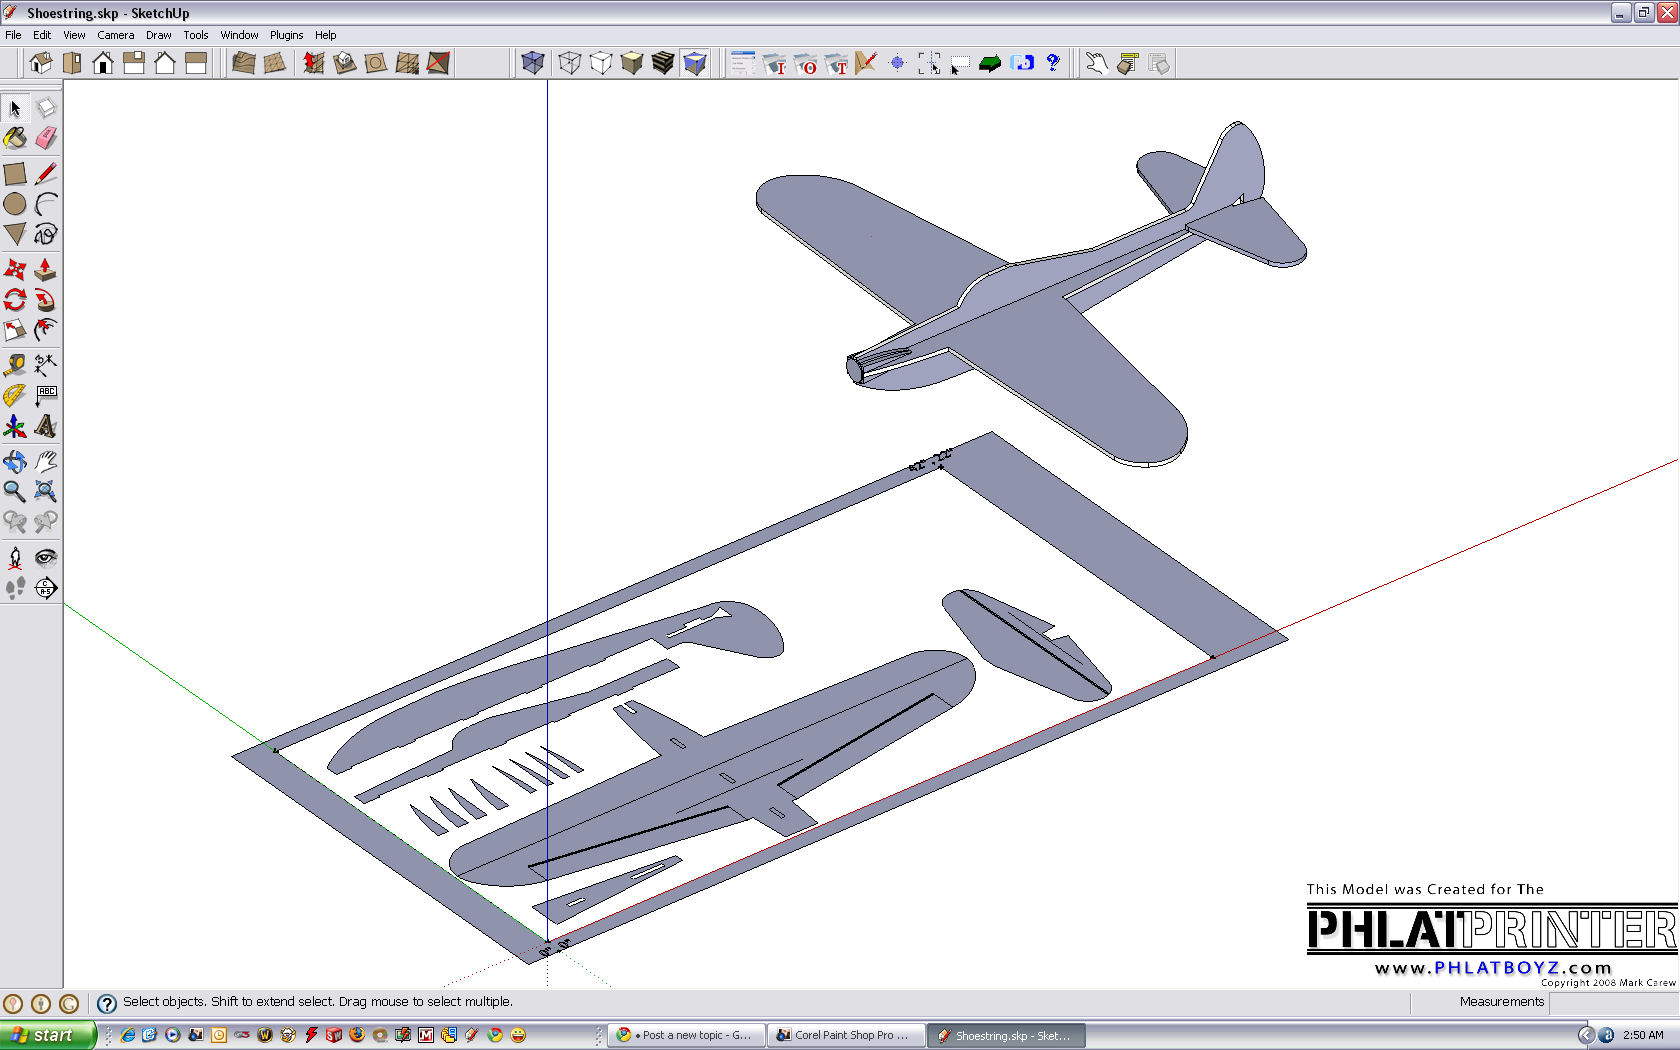The width and height of the screenshot is (1680, 1050).
Task: Select the Paint Bucket tool
Action: coord(15,139)
